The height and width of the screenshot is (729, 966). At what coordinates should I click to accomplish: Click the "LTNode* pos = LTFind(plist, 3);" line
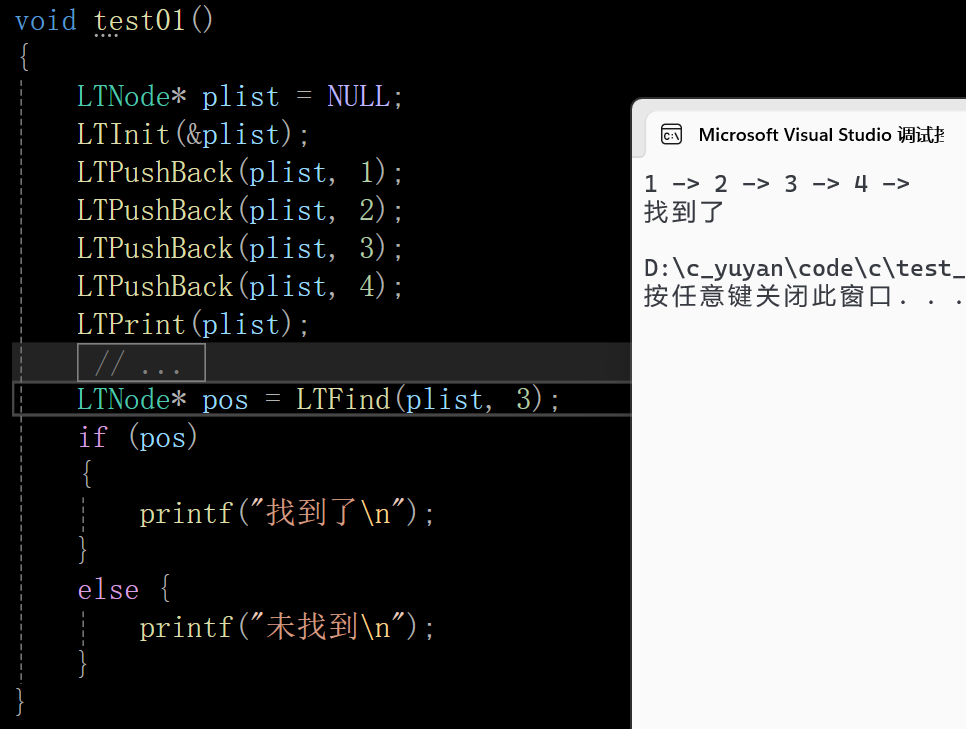[x=318, y=400]
